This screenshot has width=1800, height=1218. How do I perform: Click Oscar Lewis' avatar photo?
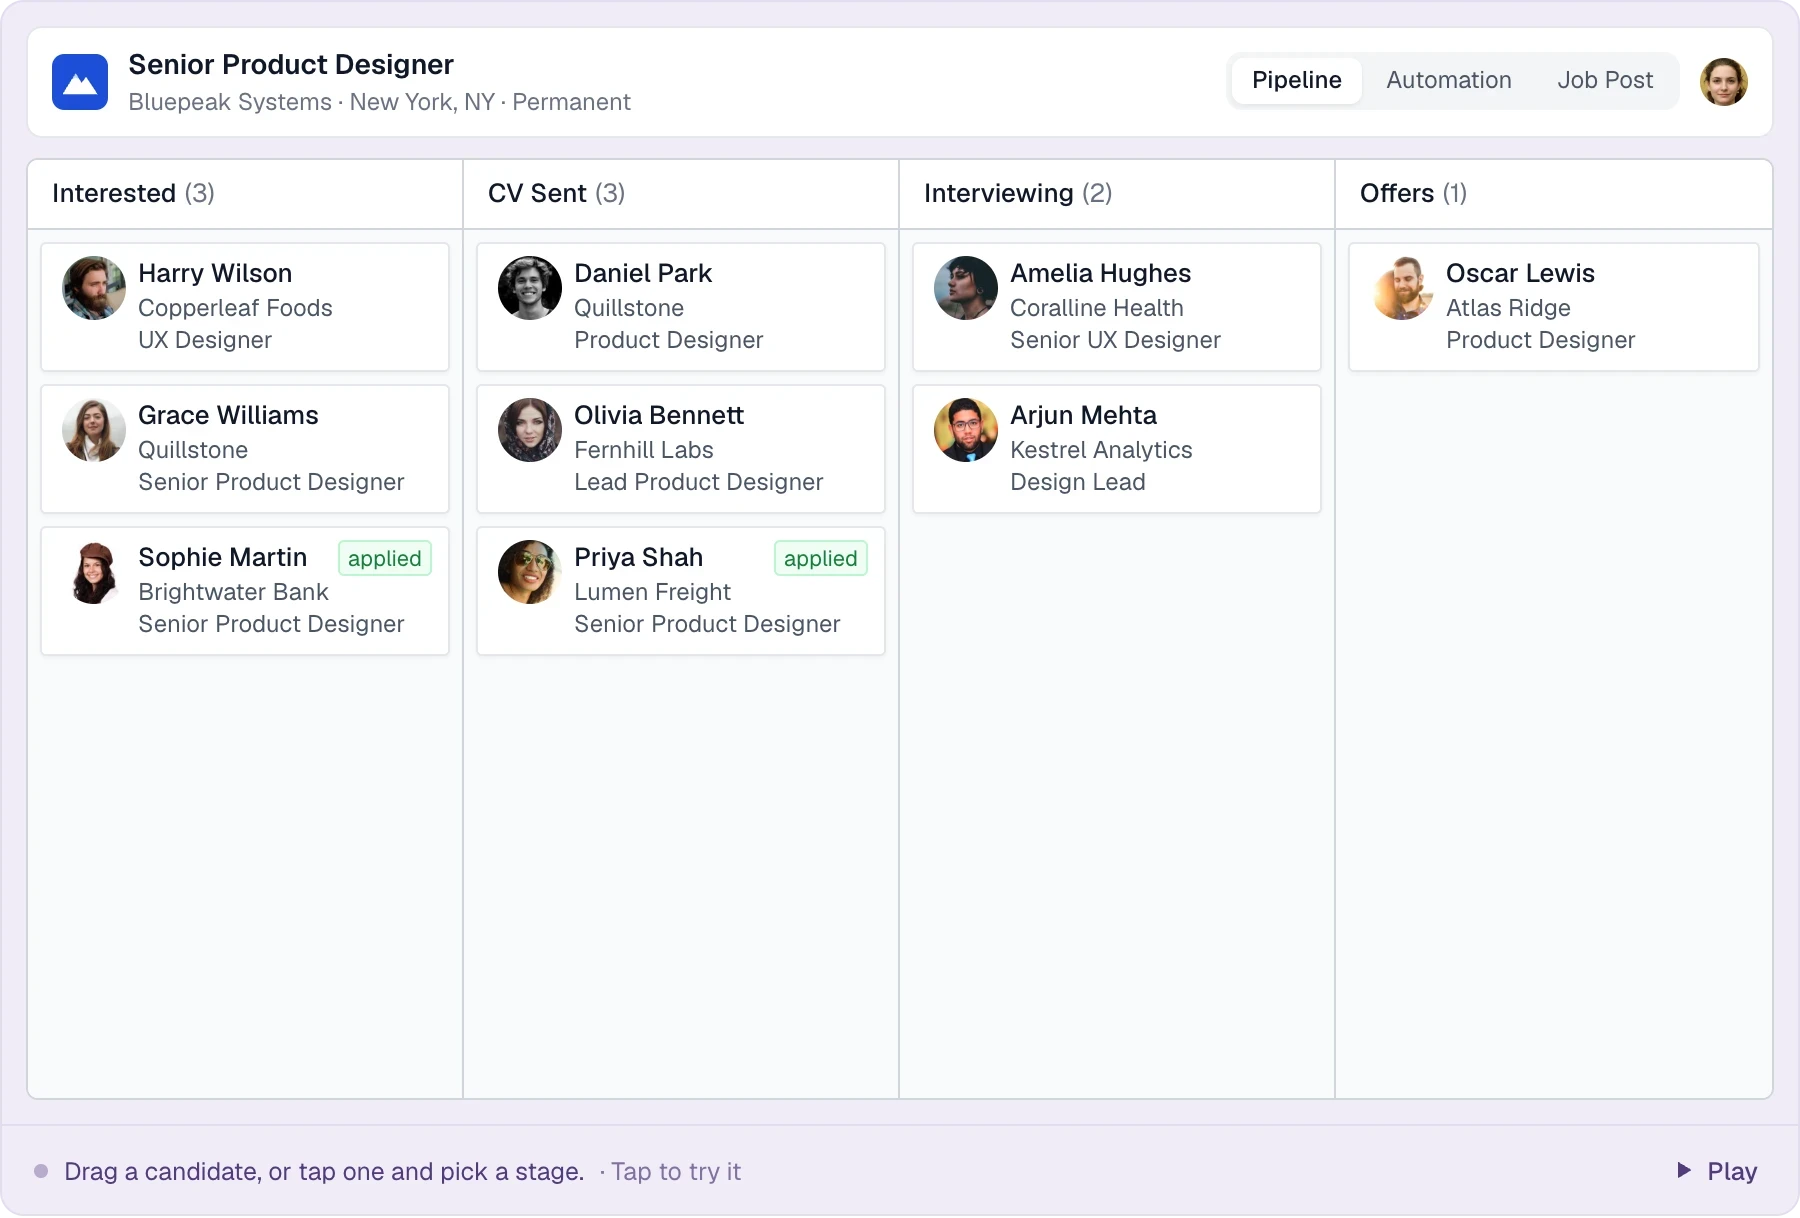coord(1402,288)
